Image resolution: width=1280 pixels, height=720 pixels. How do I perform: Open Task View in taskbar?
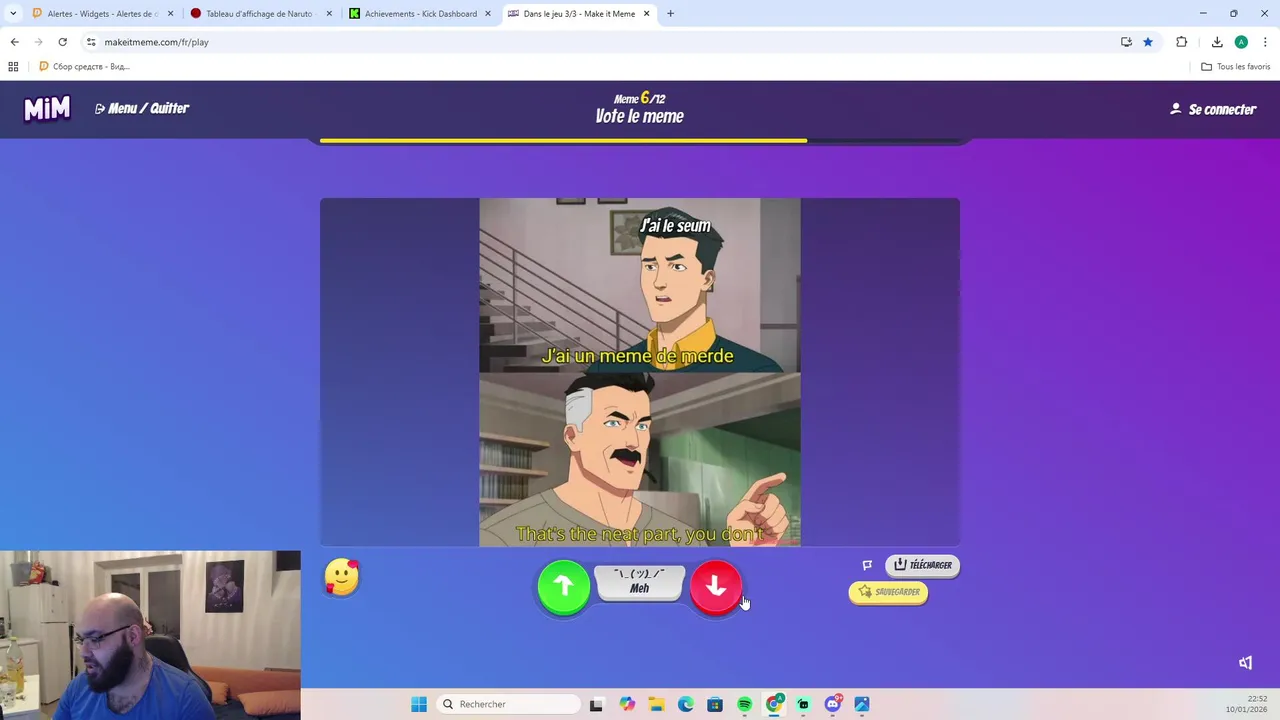coord(596,704)
